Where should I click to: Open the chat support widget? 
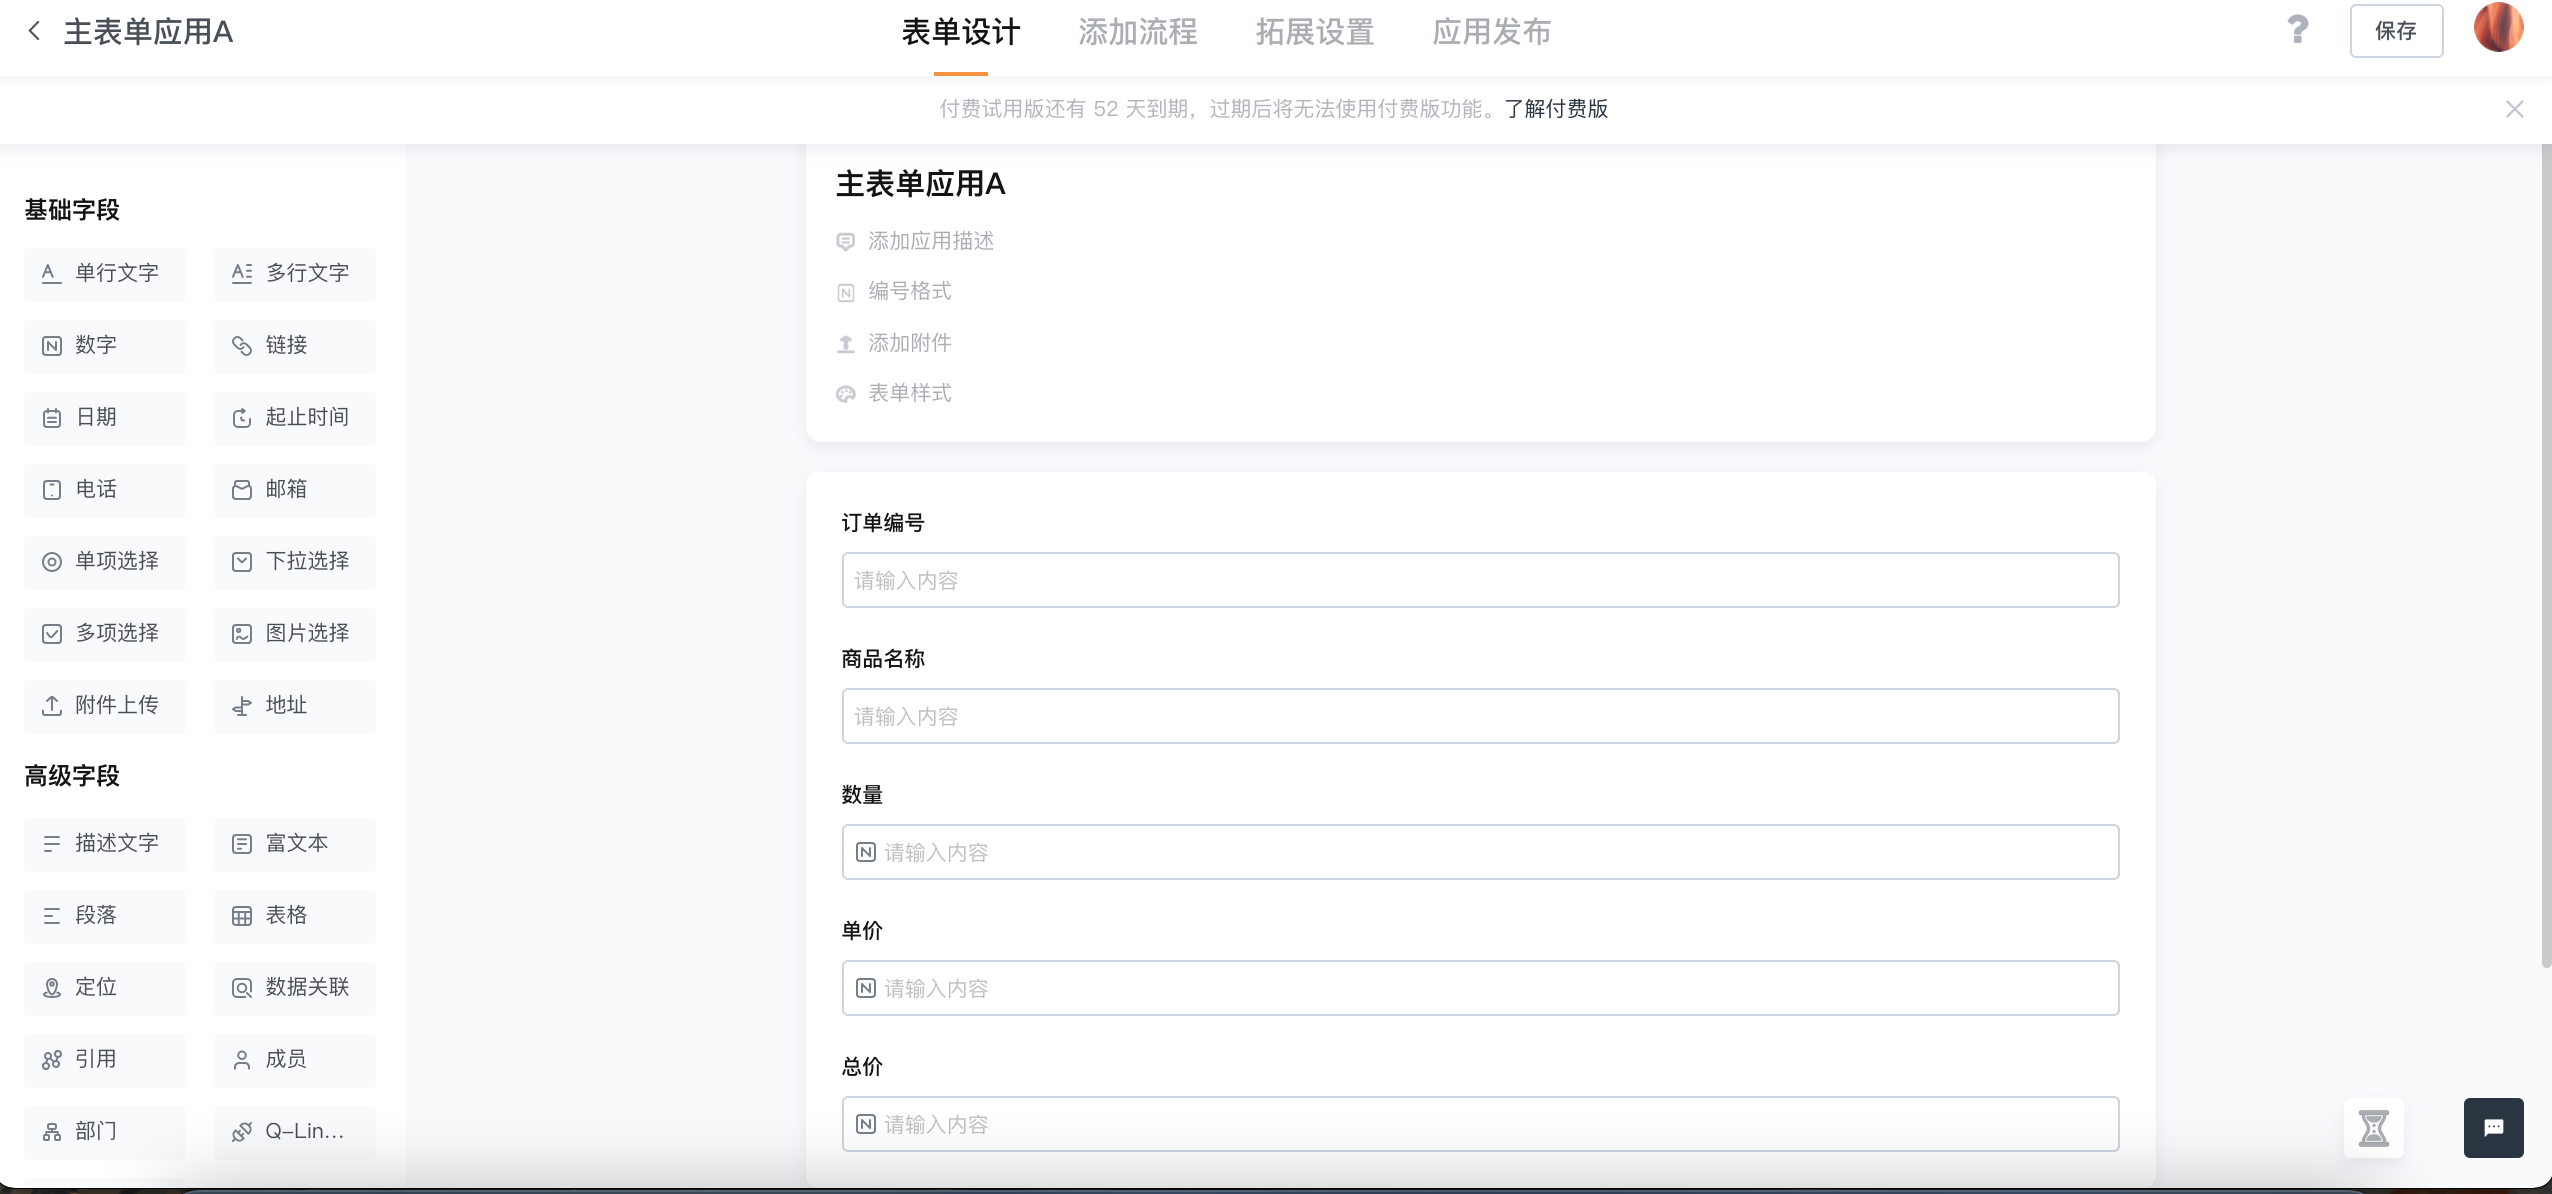click(x=2494, y=1128)
